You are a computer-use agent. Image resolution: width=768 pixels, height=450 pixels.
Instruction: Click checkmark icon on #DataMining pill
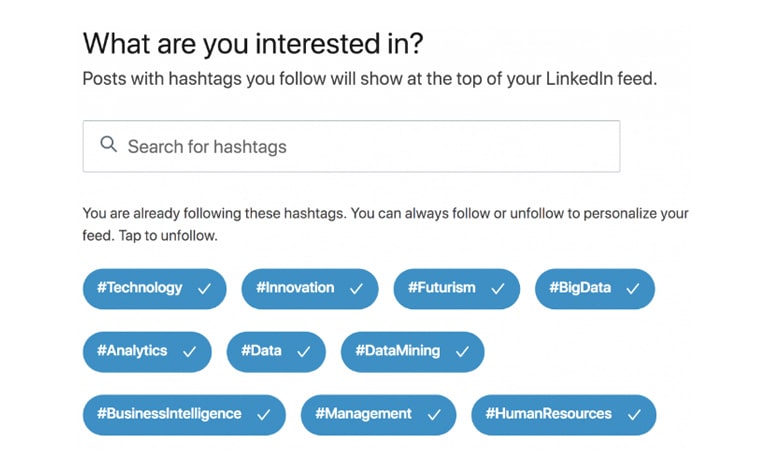pyautogui.click(x=462, y=352)
